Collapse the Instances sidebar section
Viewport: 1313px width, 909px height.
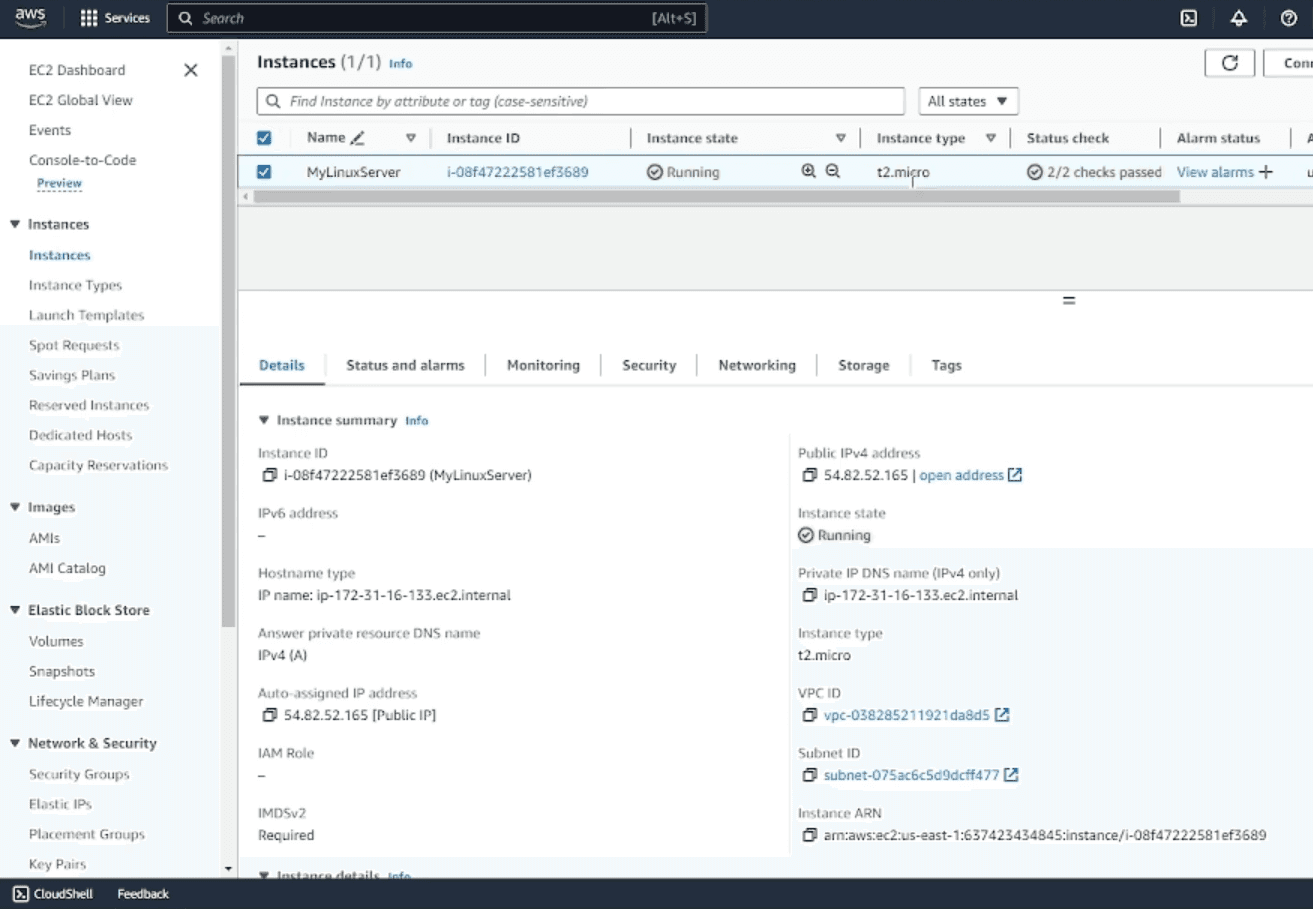point(15,224)
